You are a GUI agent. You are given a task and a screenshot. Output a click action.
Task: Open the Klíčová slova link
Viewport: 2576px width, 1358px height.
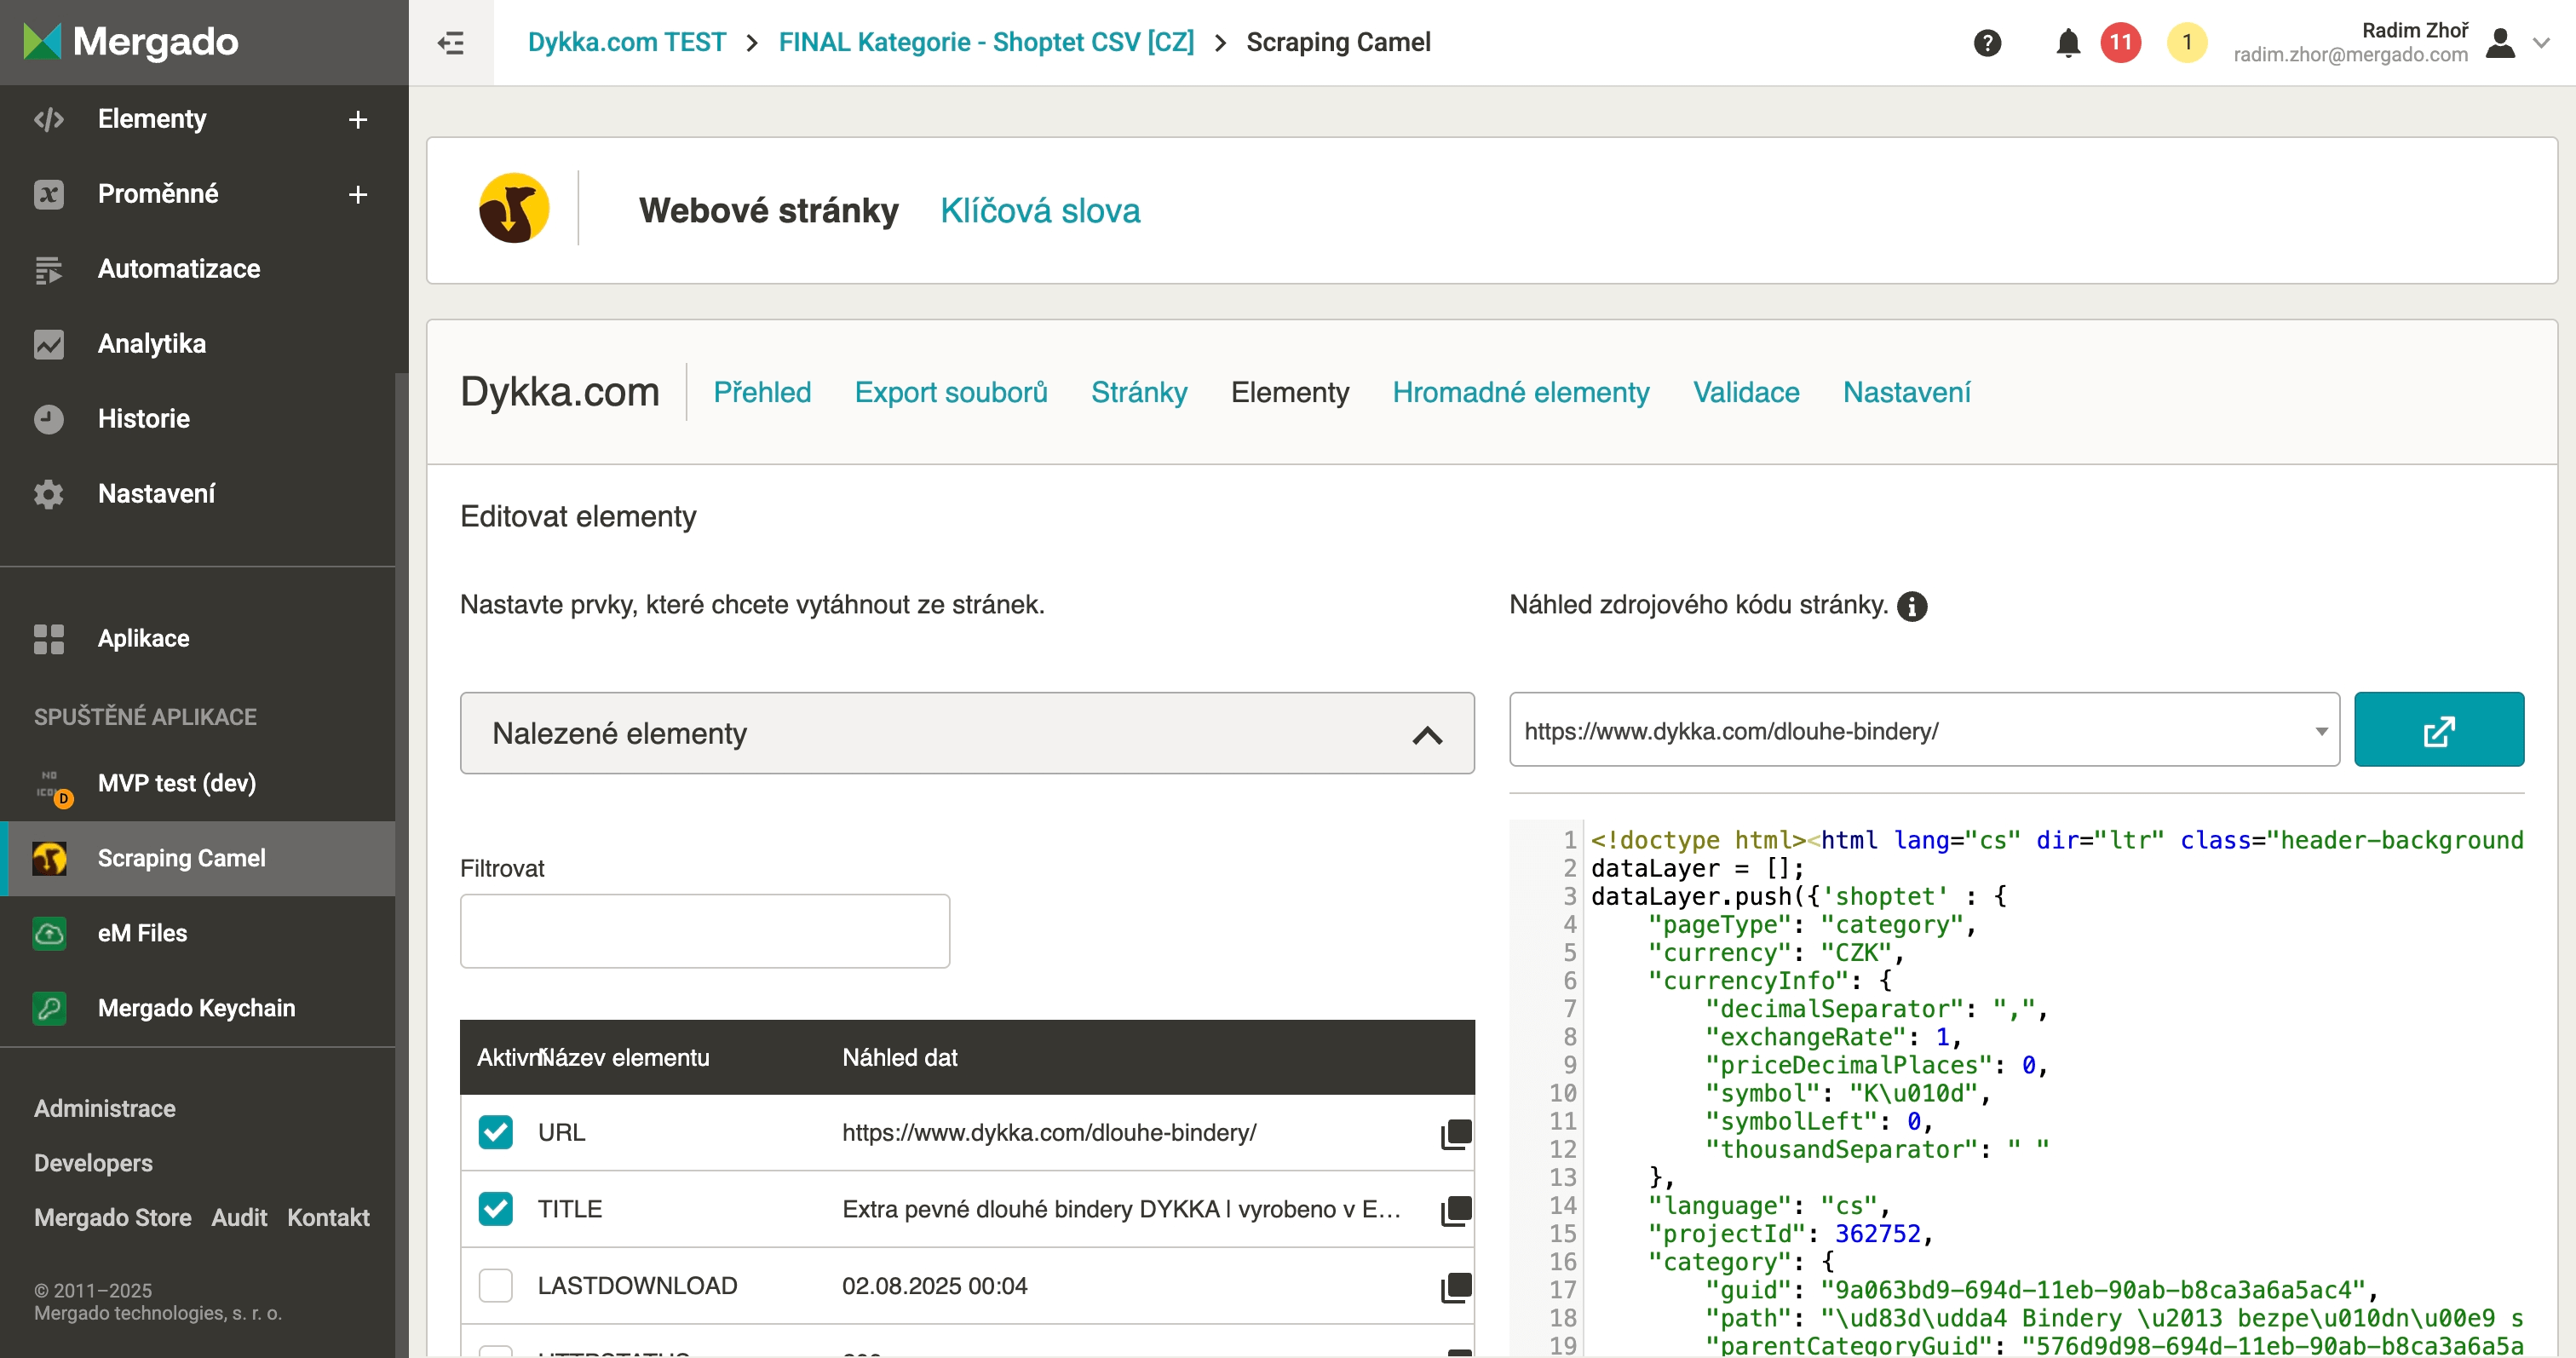(x=1039, y=210)
